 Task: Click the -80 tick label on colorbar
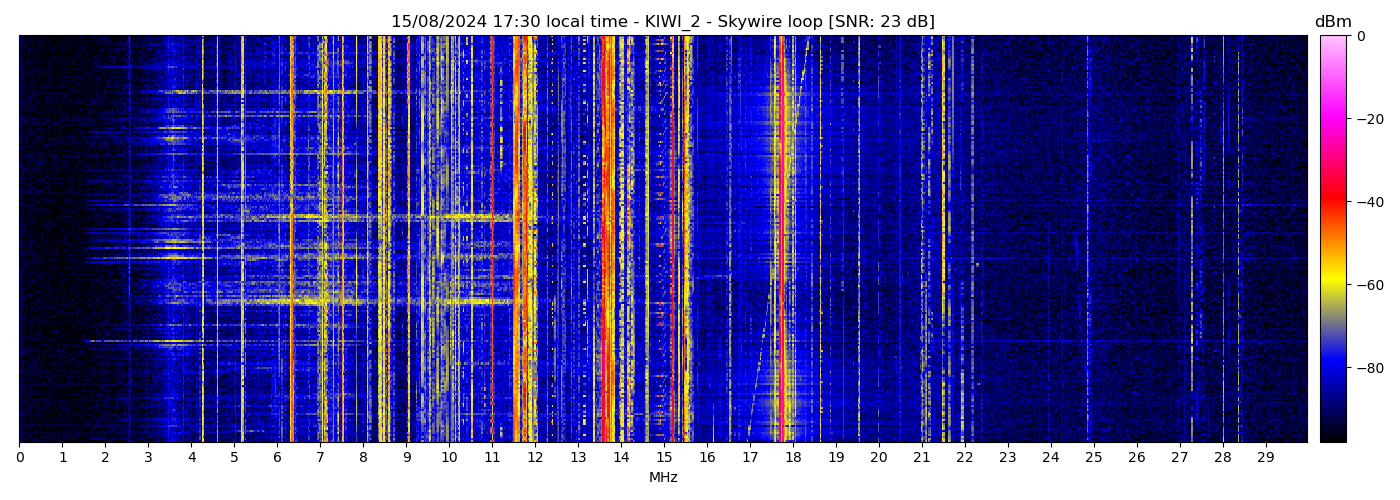pos(1367,368)
